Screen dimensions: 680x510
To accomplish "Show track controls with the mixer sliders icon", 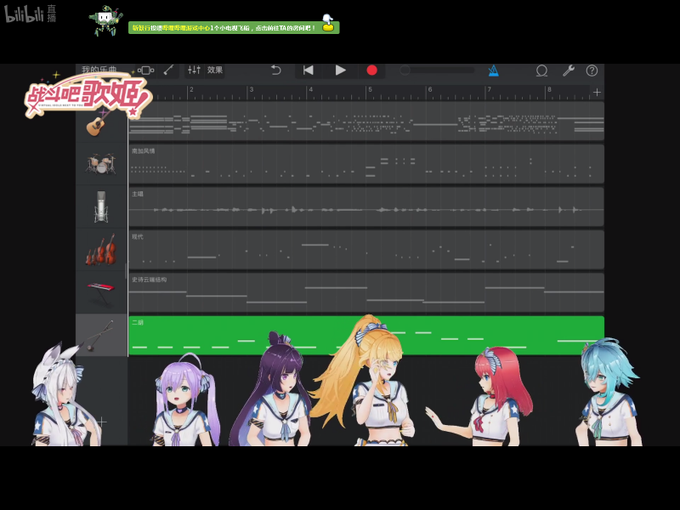I will click(x=194, y=70).
